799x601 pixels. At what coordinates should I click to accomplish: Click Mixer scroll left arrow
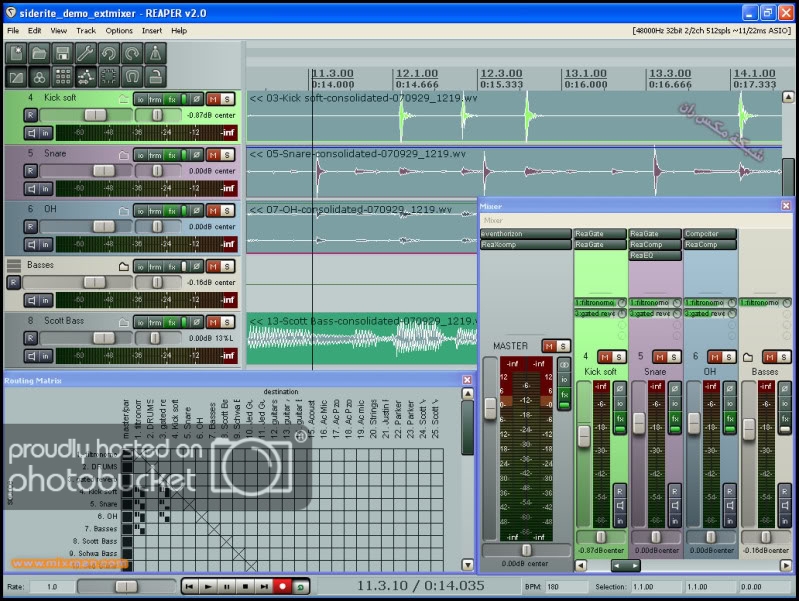click(x=581, y=565)
